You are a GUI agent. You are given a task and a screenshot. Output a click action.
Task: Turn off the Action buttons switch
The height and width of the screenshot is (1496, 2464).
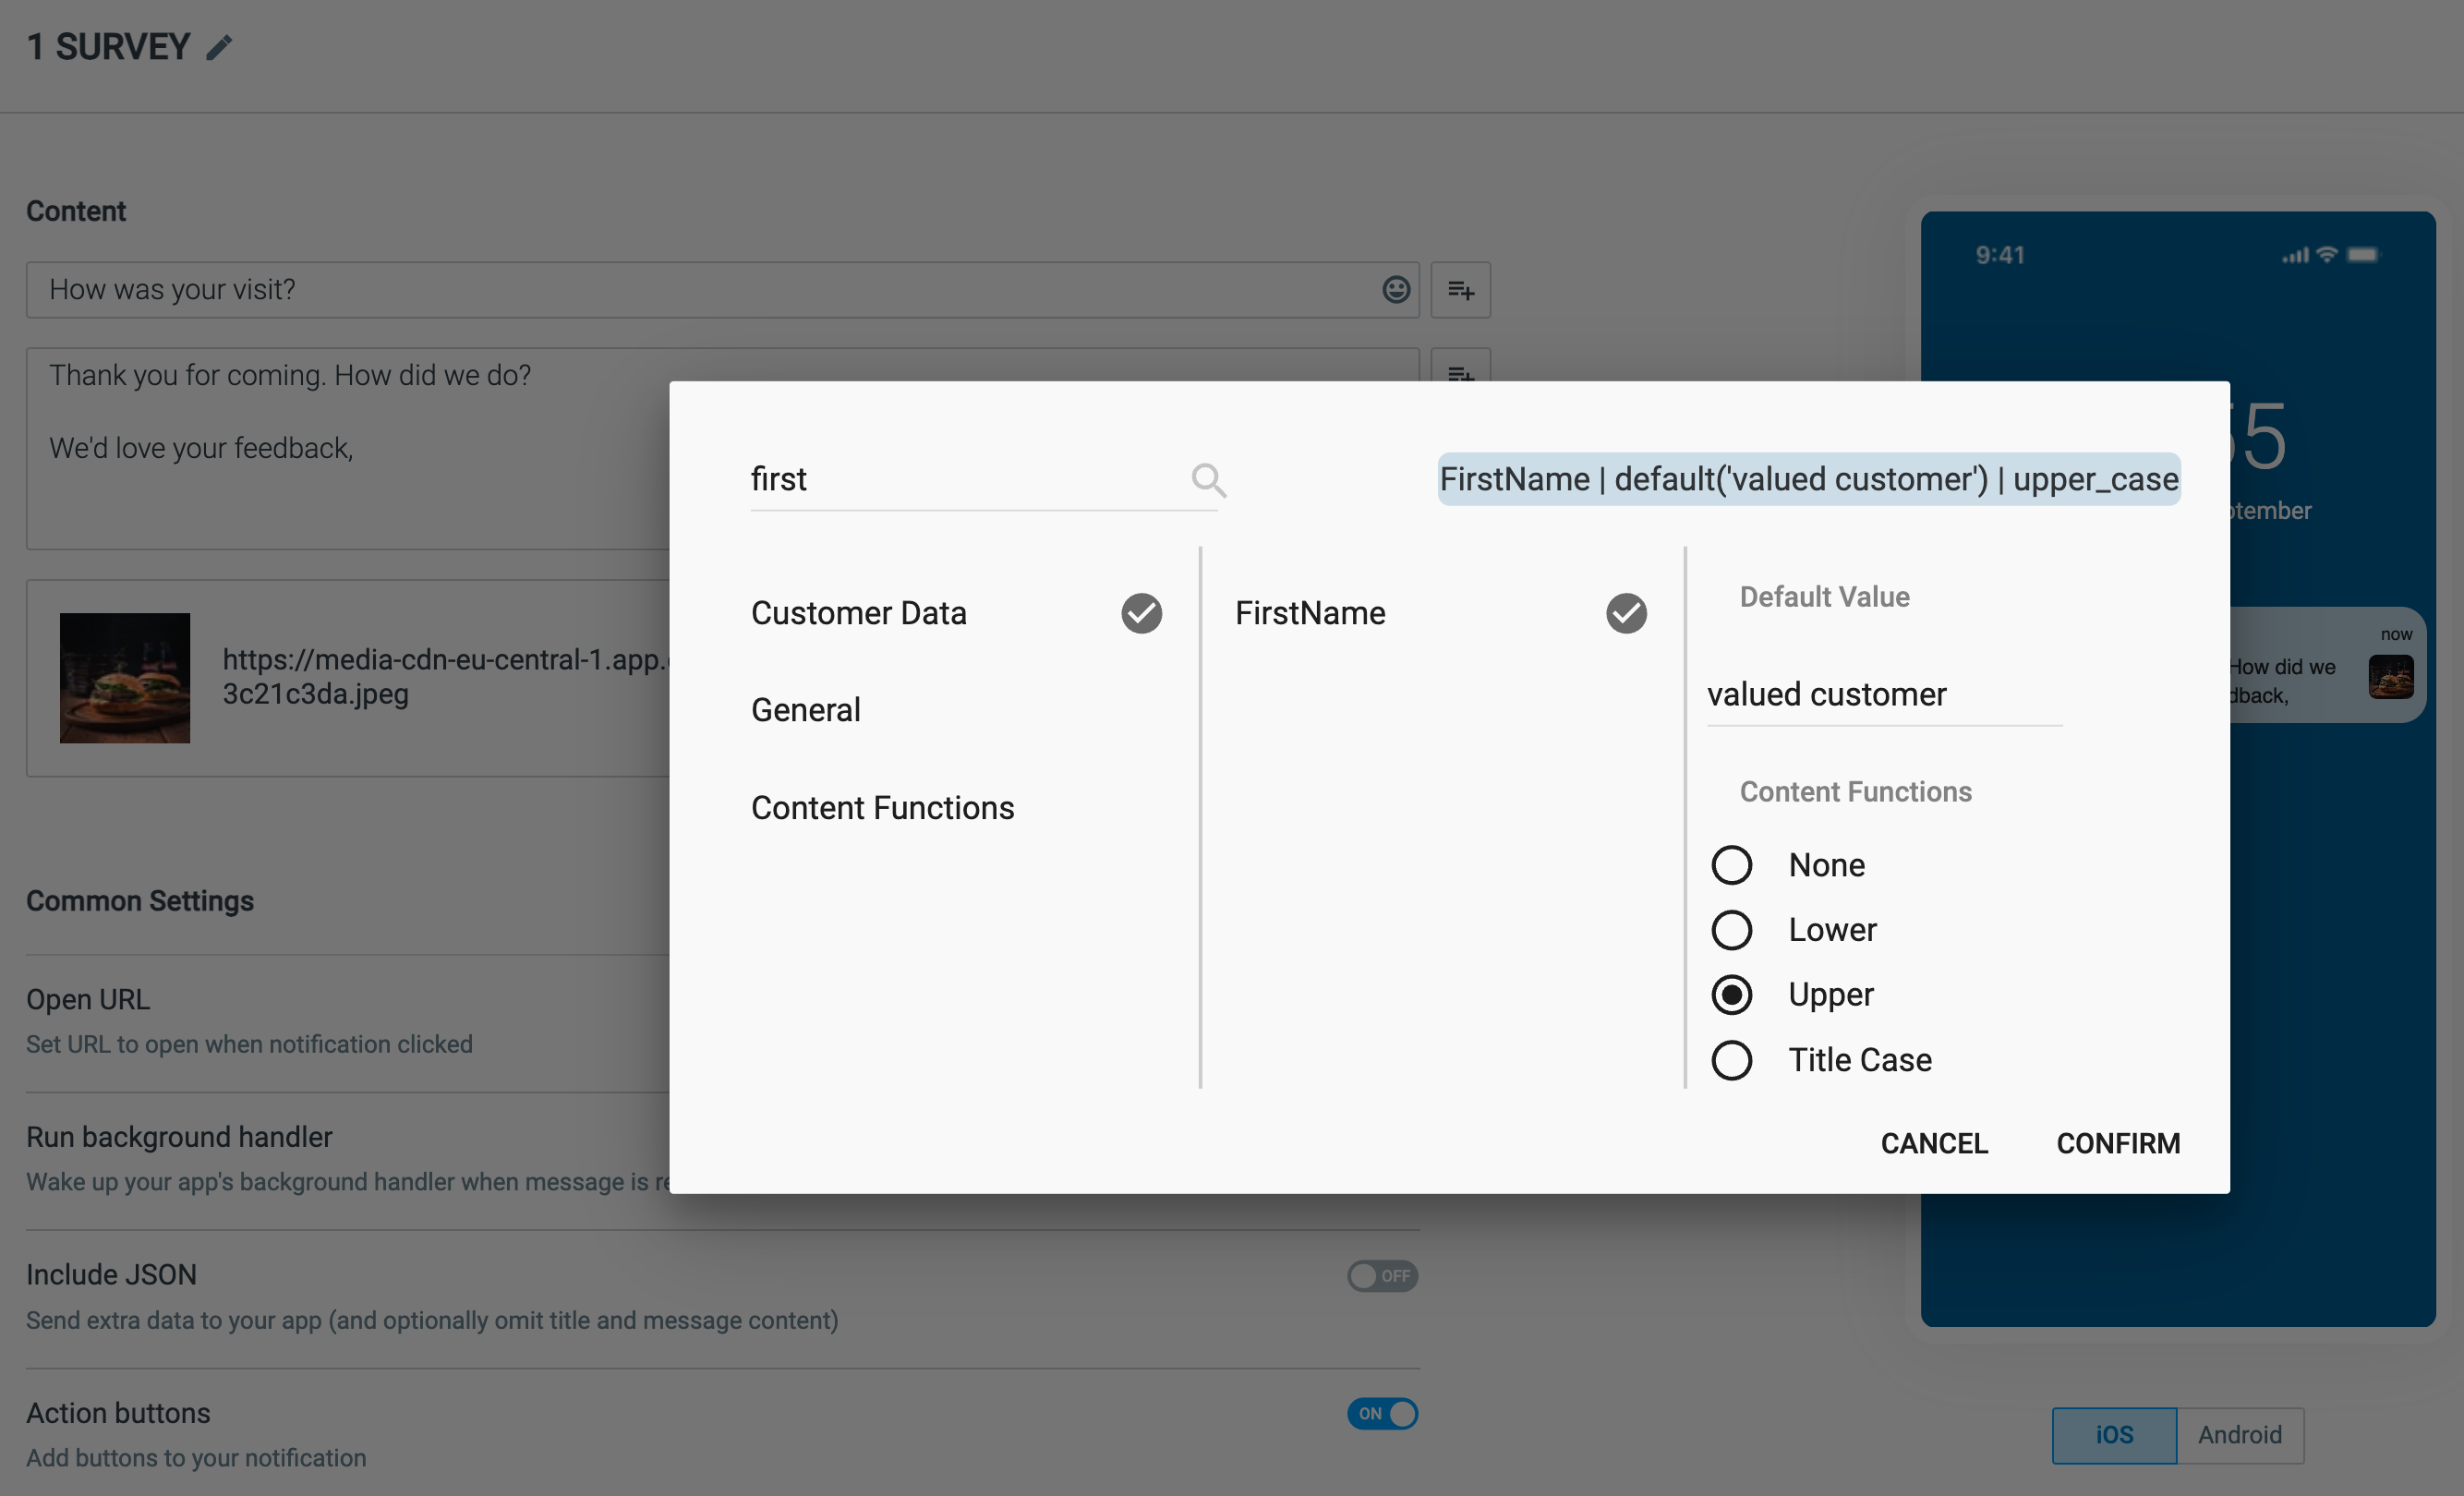(x=1382, y=1414)
